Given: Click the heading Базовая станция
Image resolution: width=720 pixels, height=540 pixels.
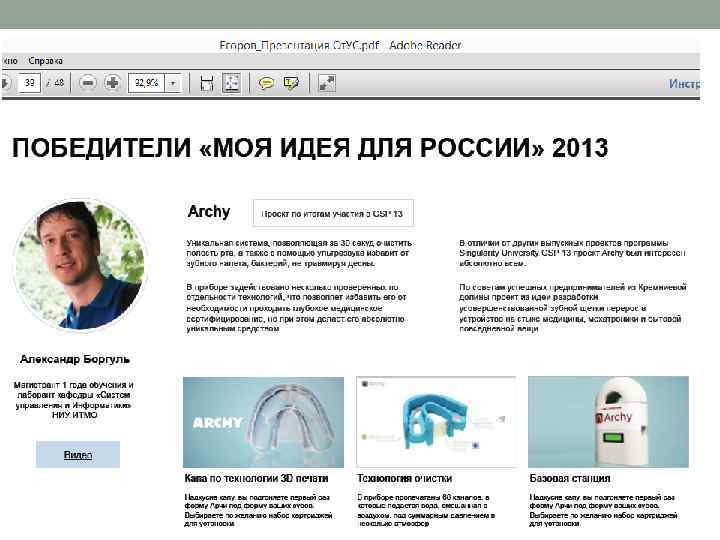Looking at the screenshot, I should coord(570,478).
